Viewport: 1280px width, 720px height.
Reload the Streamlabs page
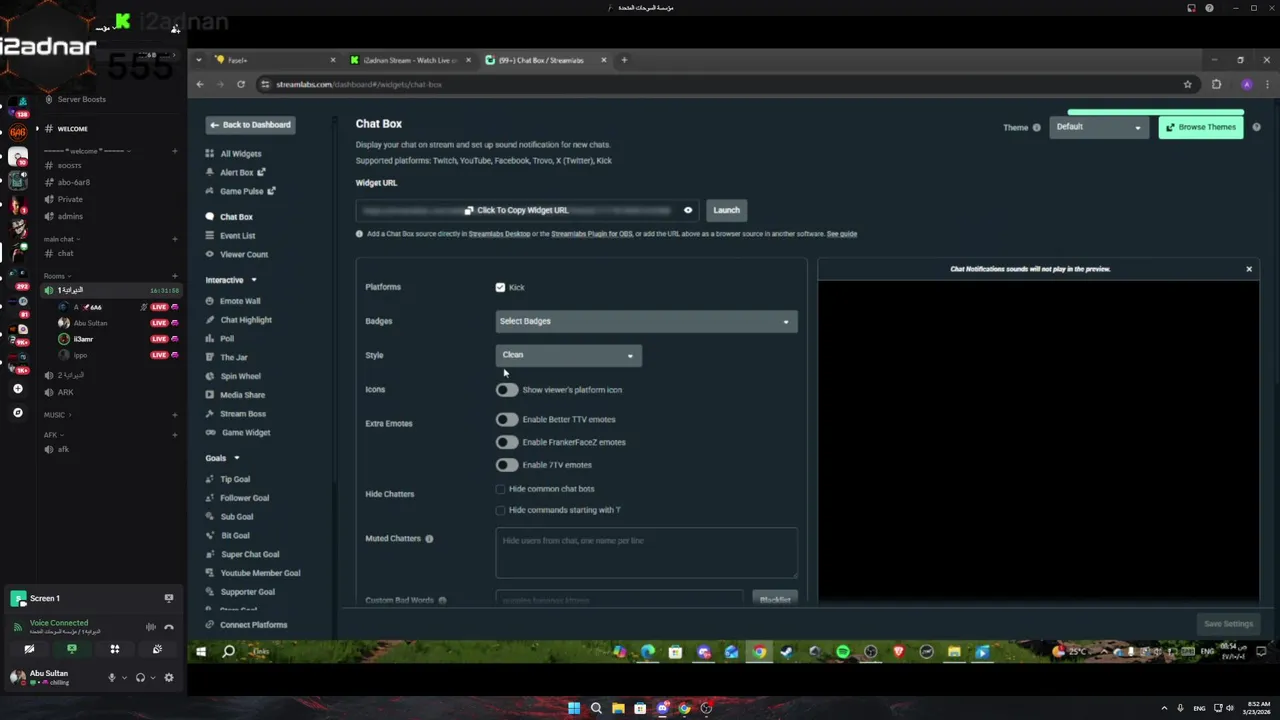pos(241,84)
